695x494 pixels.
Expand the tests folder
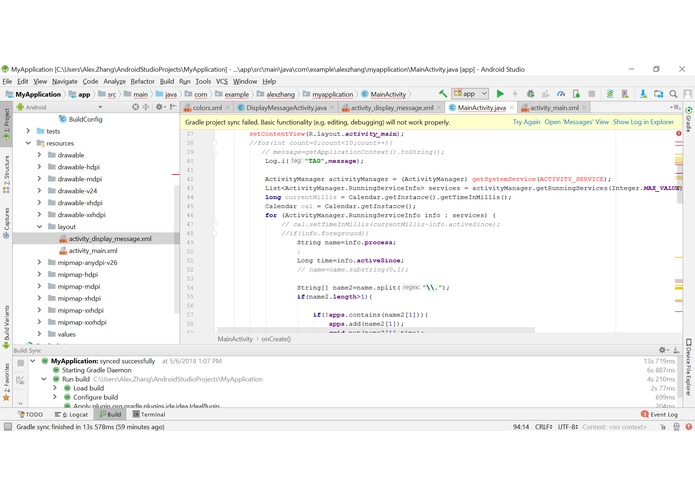tap(28, 131)
